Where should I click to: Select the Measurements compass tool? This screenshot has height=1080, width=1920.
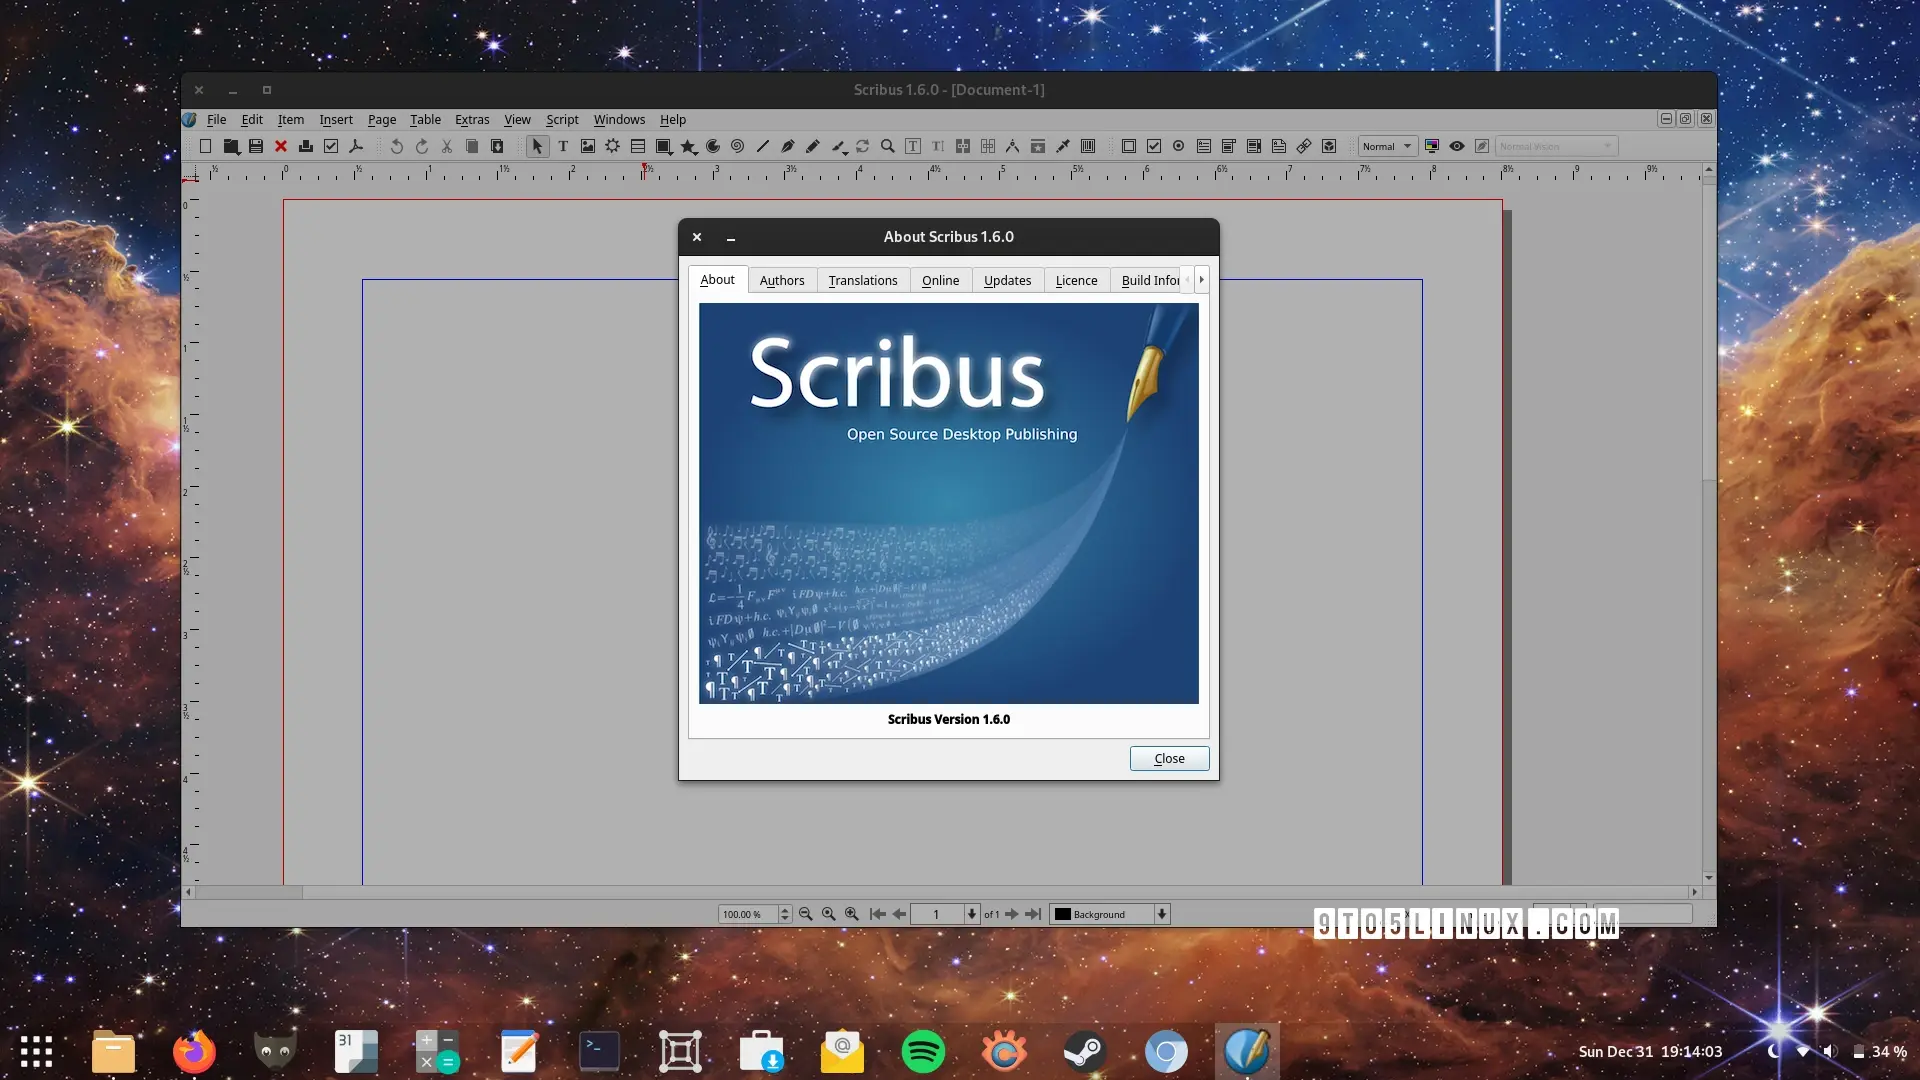(1013, 146)
